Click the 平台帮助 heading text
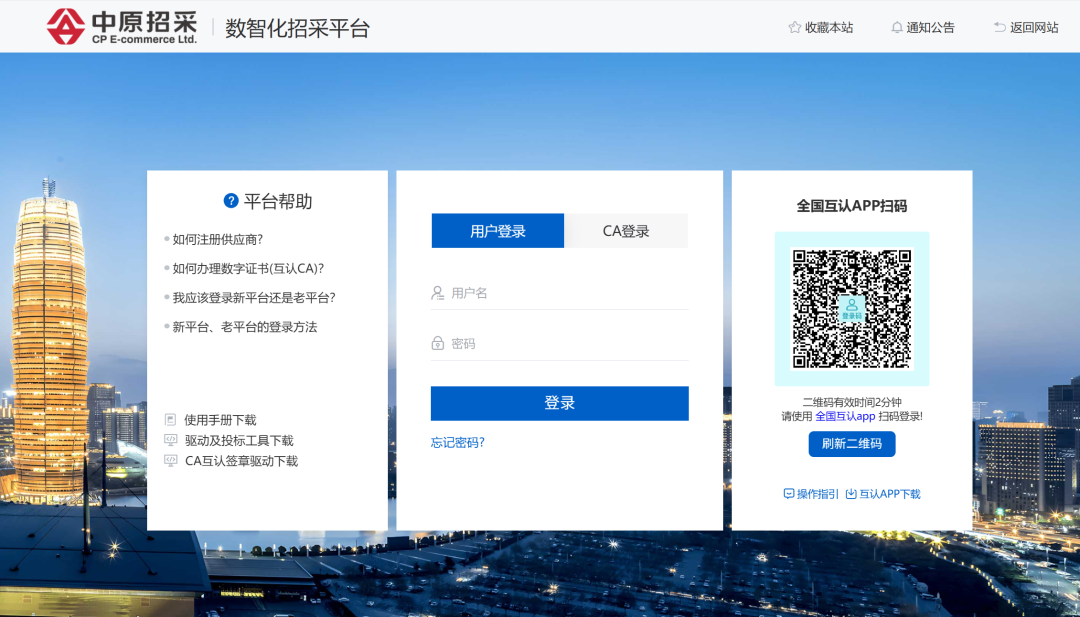Screen dimensions: 1080x617 pyautogui.click(x=278, y=201)
